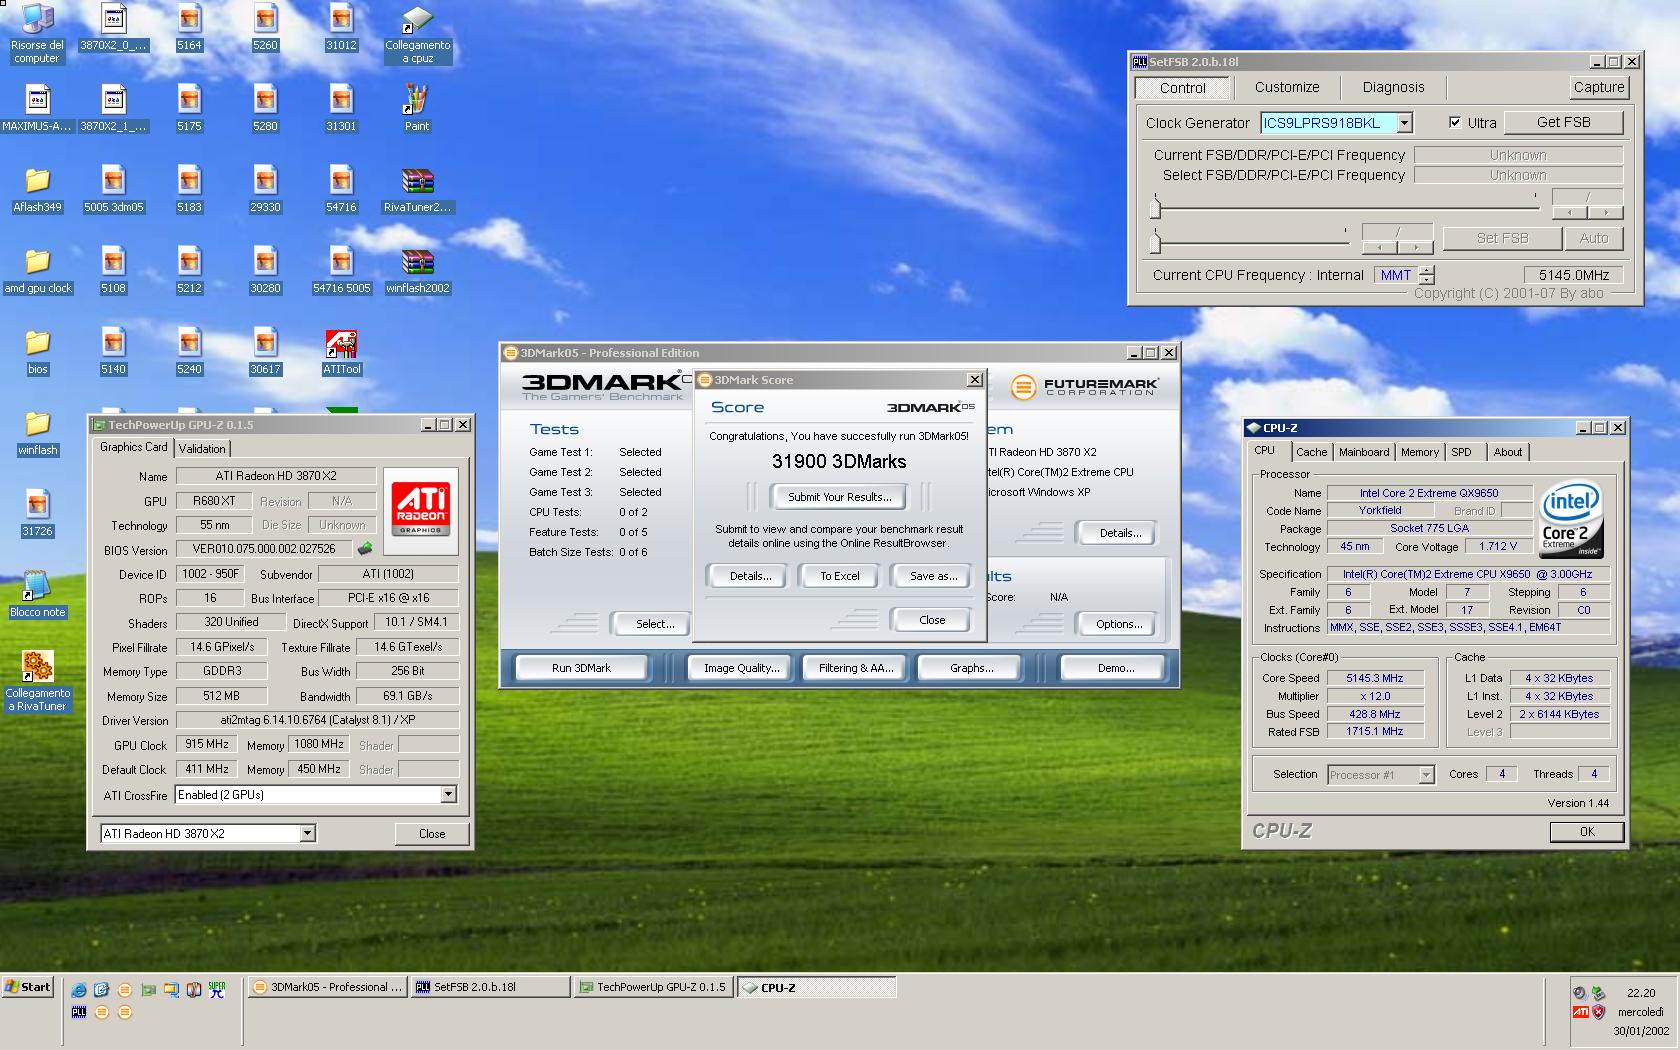Screen dimensions: 1680x1050
Task: Open the Validation tab in GPU-Z
Action: tap(202, 448)
